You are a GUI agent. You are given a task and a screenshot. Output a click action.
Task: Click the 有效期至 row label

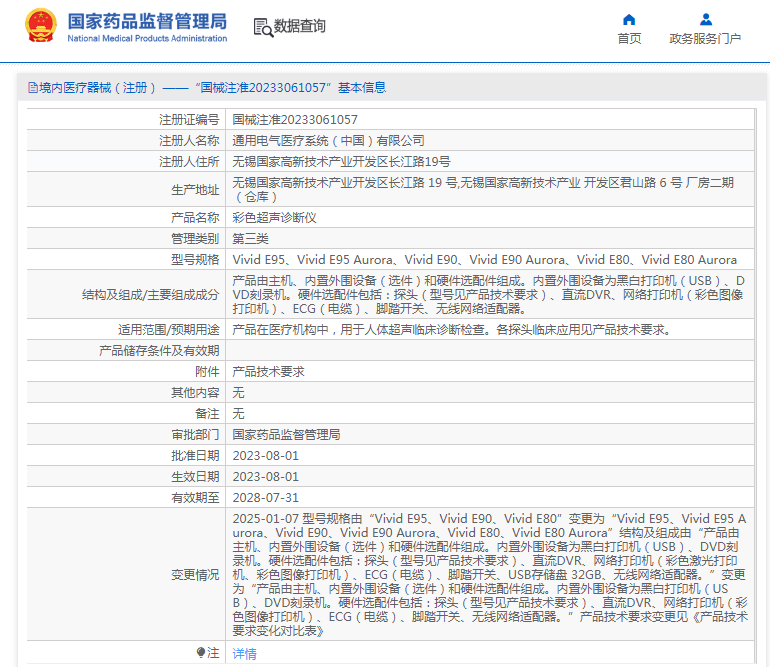point(195,498)
